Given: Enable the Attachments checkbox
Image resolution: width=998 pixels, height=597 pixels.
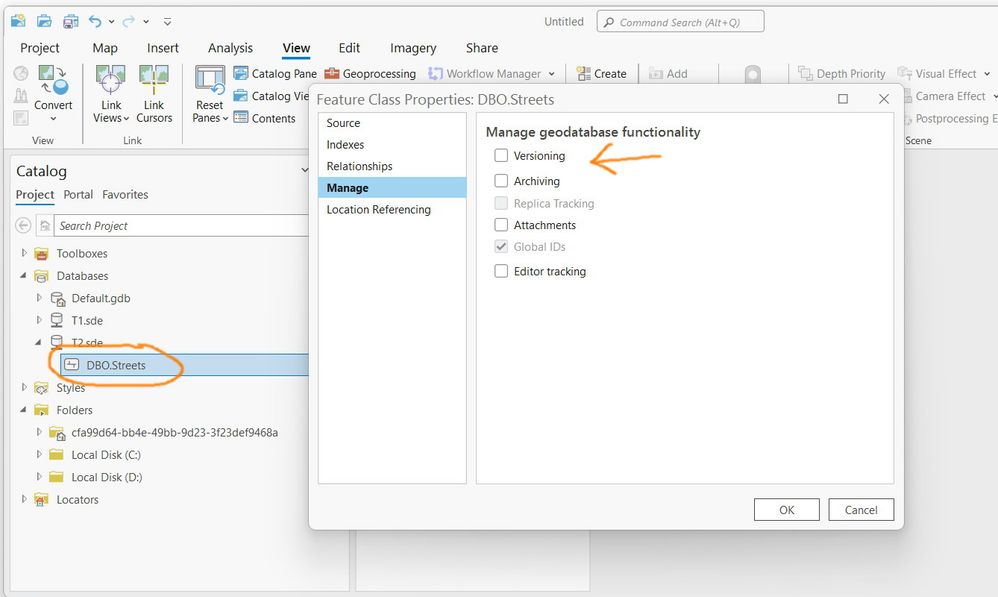Looking at the screenshot, I should coord(502,225).
